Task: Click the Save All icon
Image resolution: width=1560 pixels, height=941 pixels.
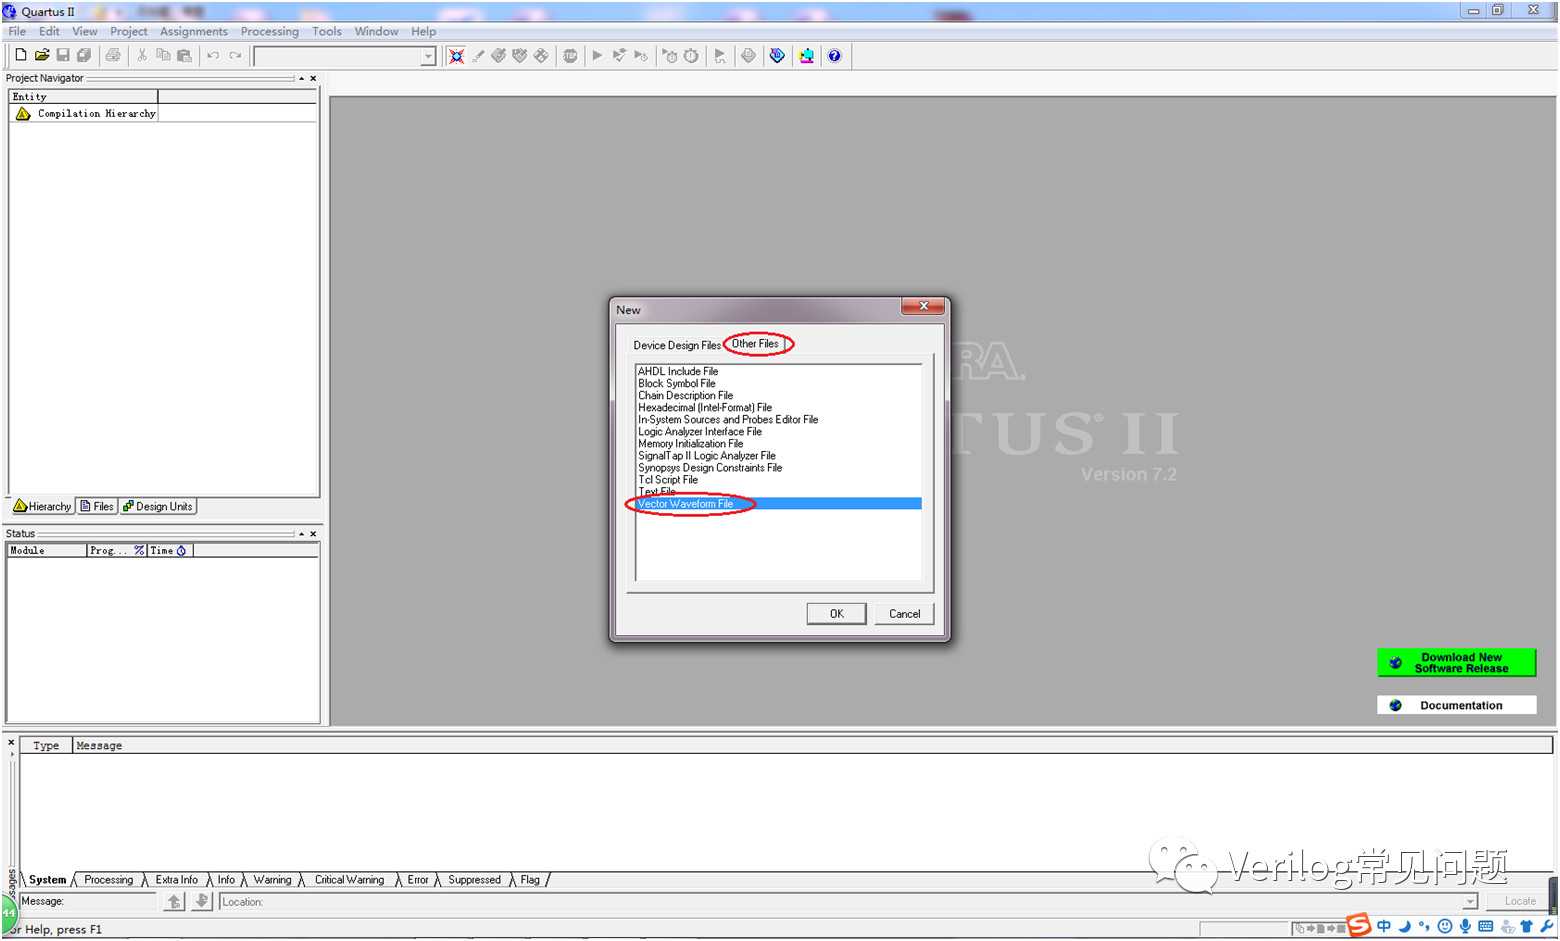Action: pos(84,56)
